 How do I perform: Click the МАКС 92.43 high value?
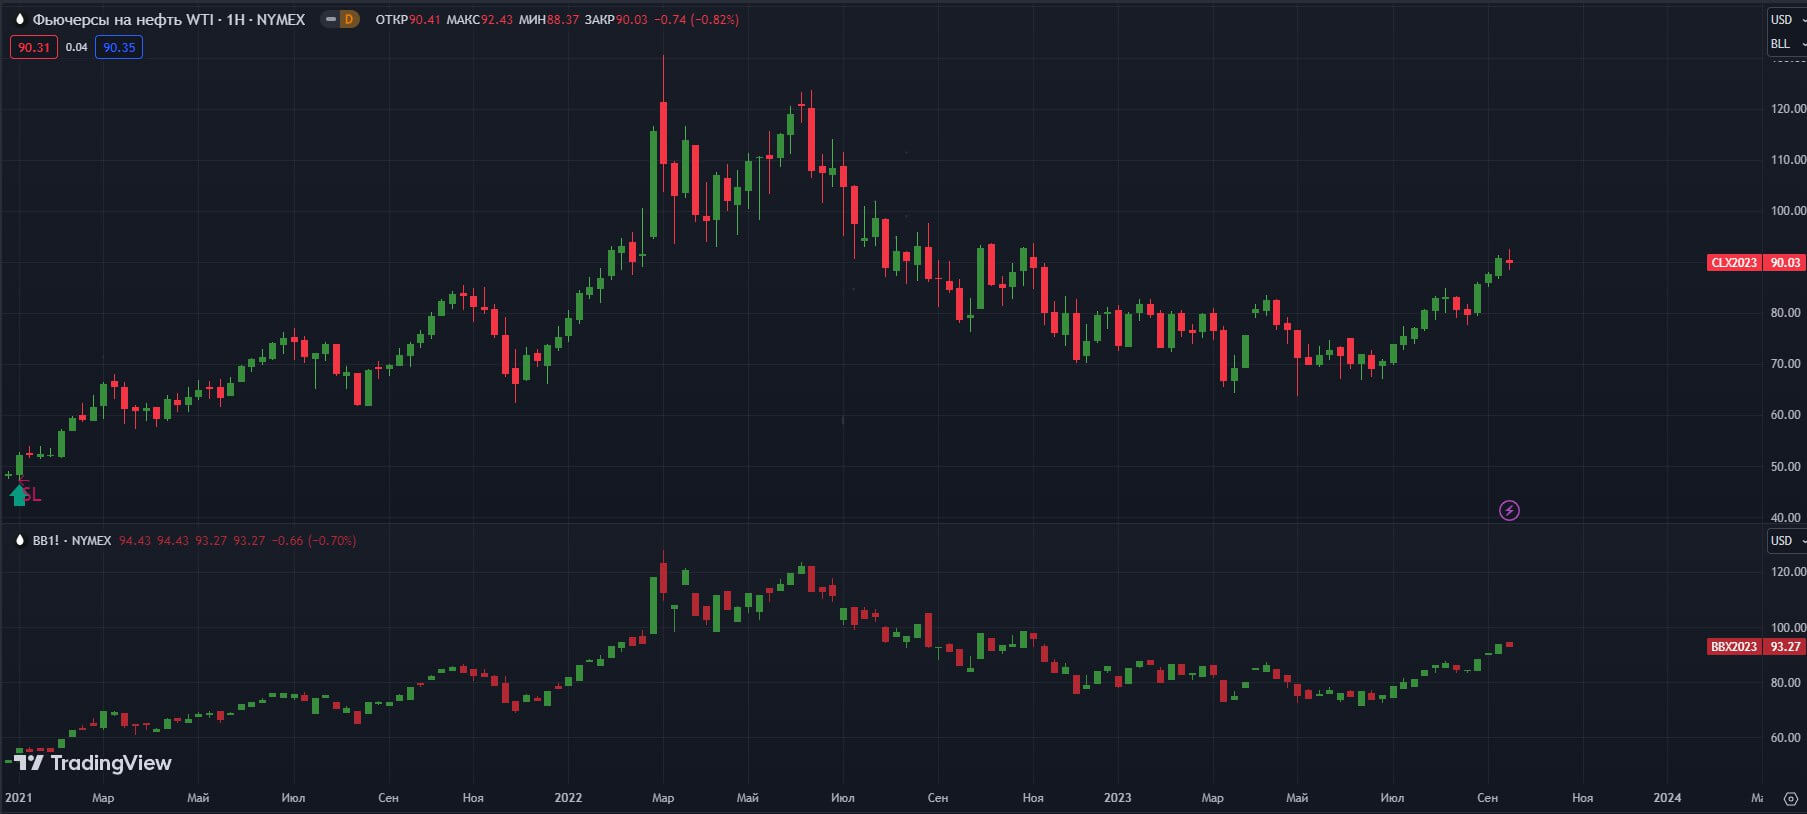(x=480, y=19)
